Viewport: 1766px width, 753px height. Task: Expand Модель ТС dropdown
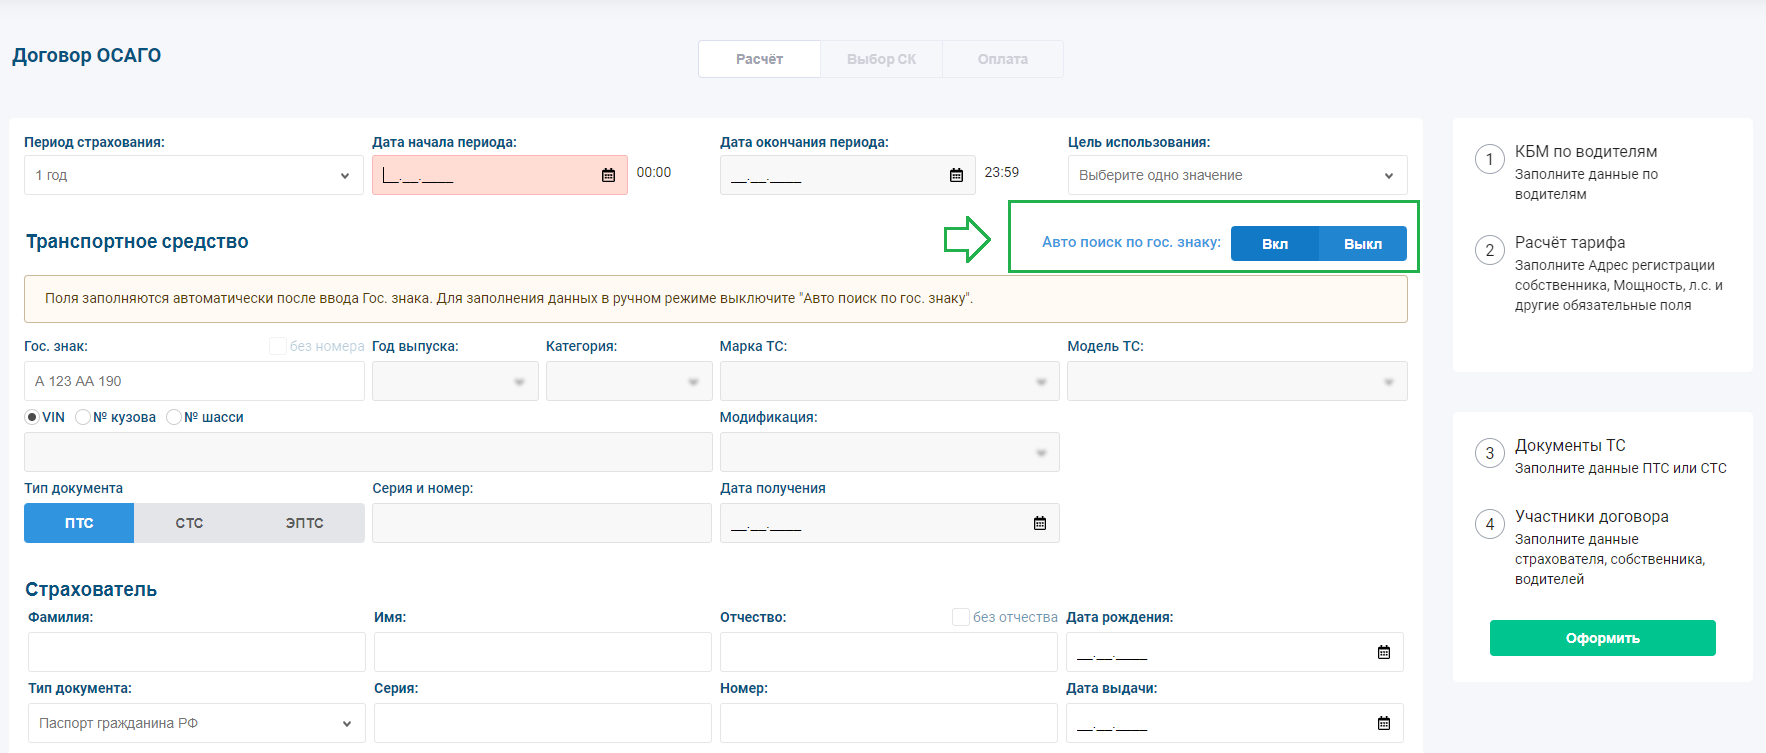1237,381
